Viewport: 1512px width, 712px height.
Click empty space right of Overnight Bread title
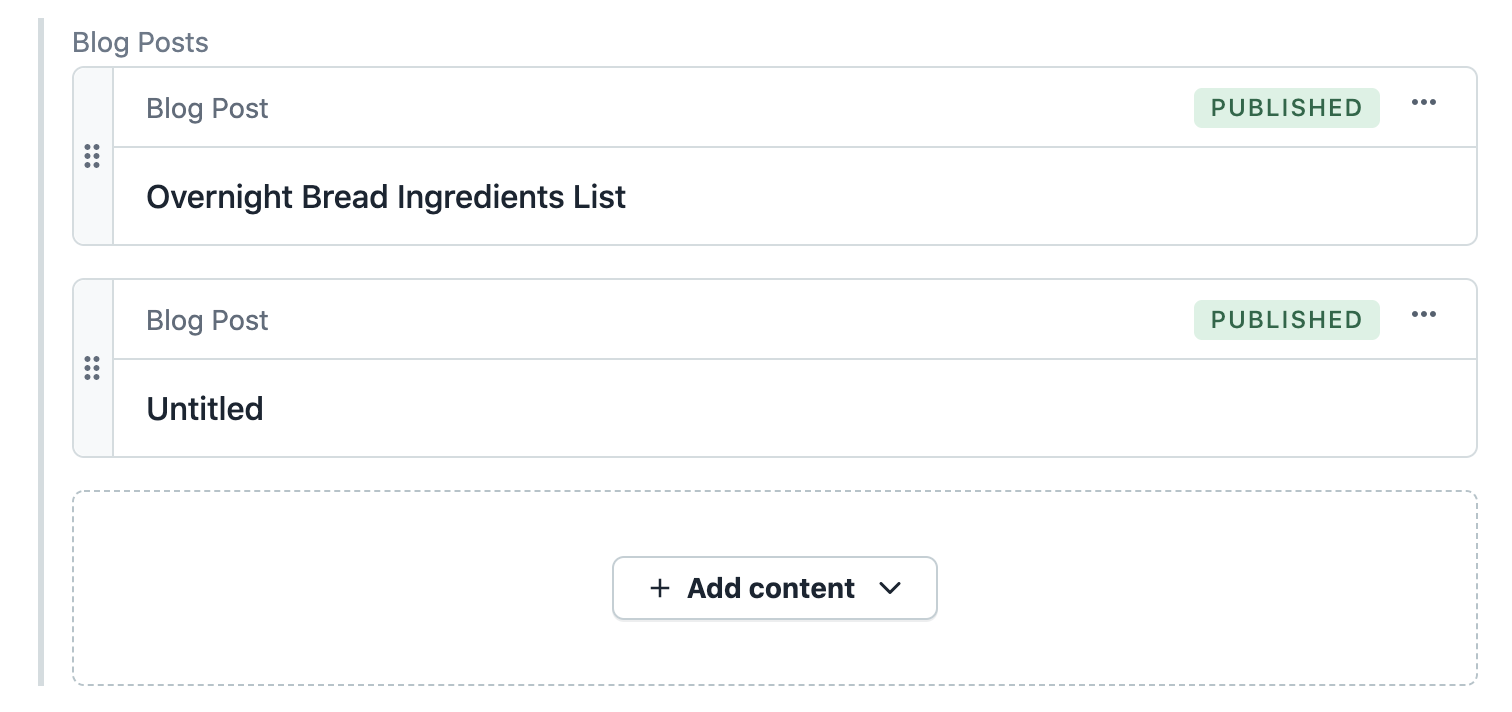click(x=1000, y=197)
